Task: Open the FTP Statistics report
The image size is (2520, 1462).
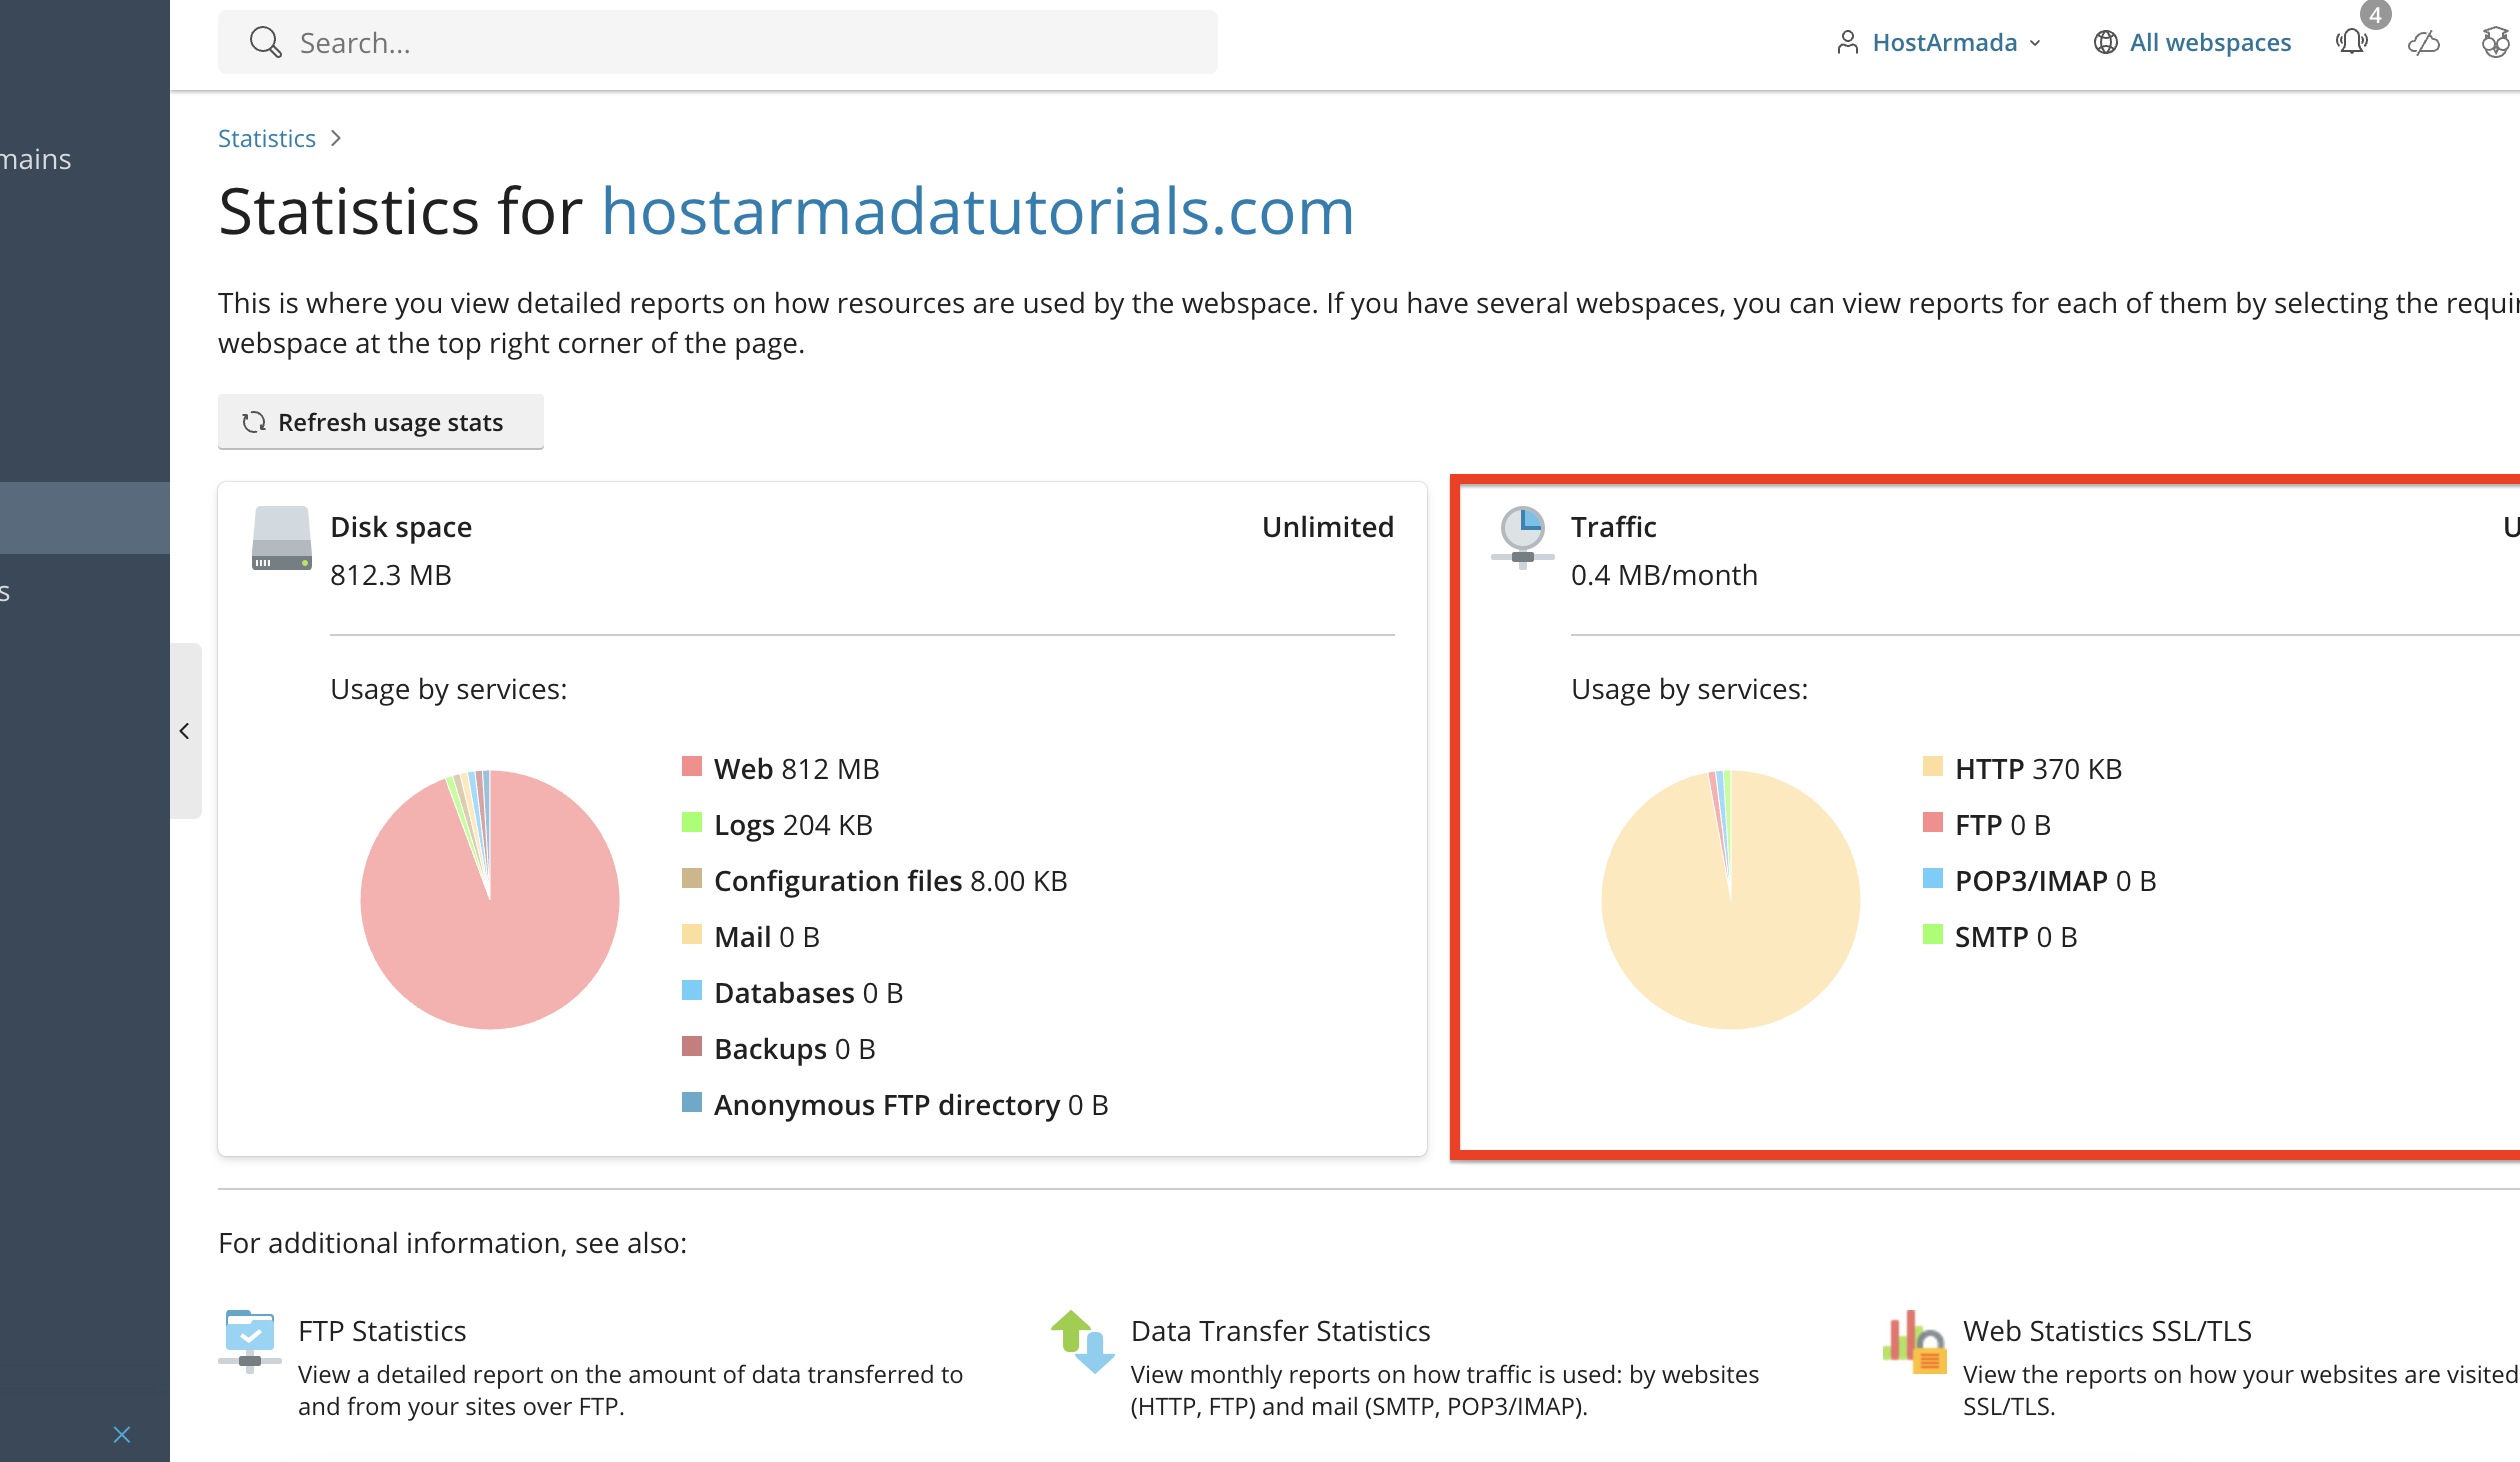Action: pos(382,1331)
